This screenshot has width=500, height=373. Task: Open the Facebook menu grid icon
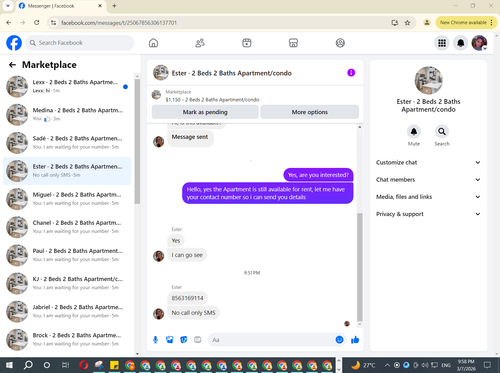[x=442, y=43]
